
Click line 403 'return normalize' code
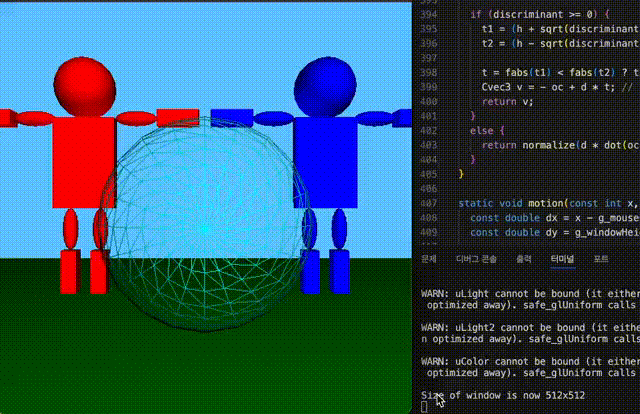pyautogui.click(x=560, y=145)
